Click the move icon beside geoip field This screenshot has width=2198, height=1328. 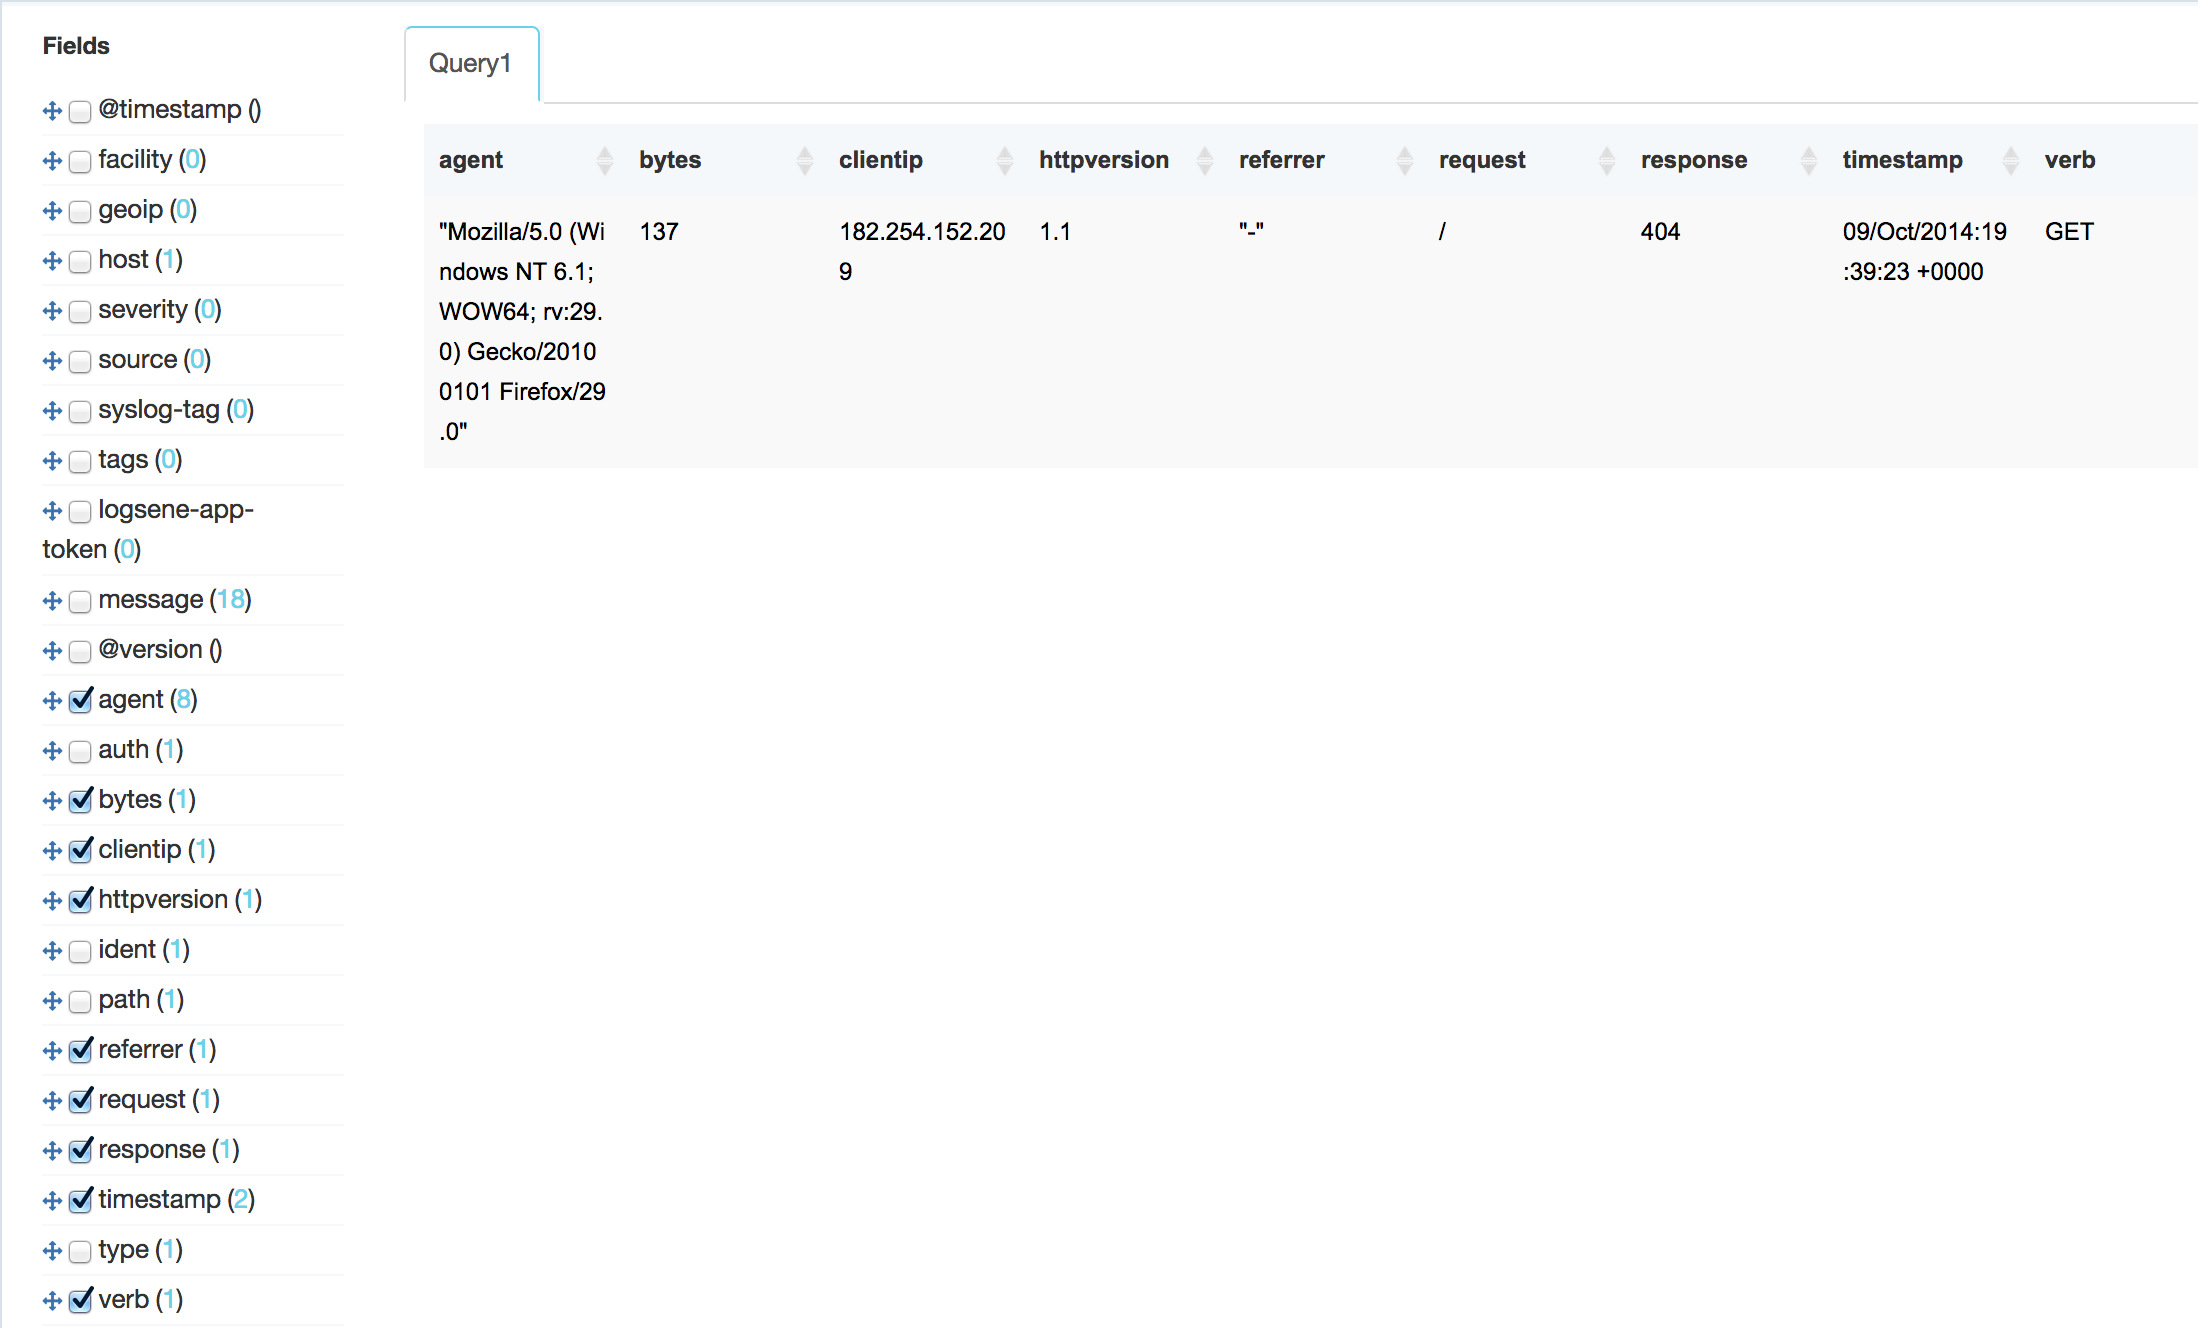pyautogui.click(x=52, y=210)
